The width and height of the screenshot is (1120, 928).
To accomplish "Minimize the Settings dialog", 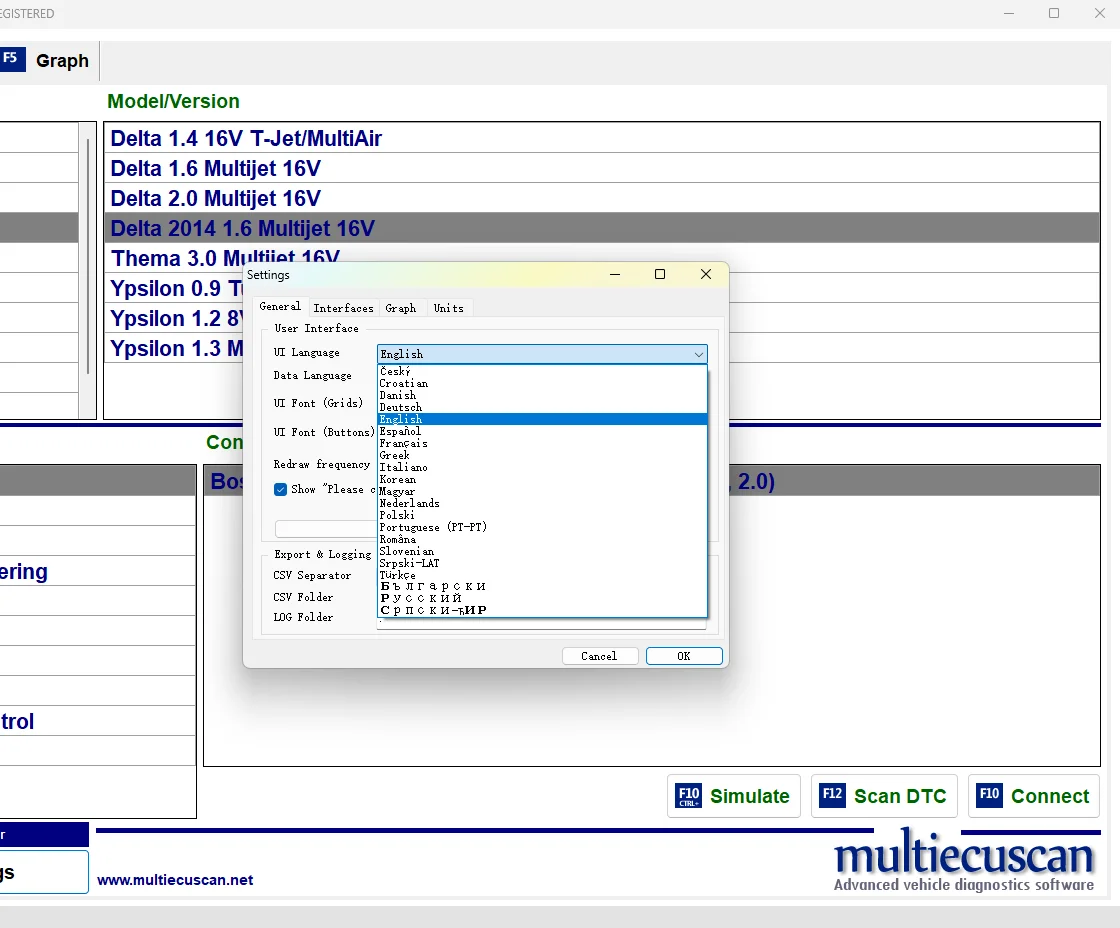I will tap(614, 274).
